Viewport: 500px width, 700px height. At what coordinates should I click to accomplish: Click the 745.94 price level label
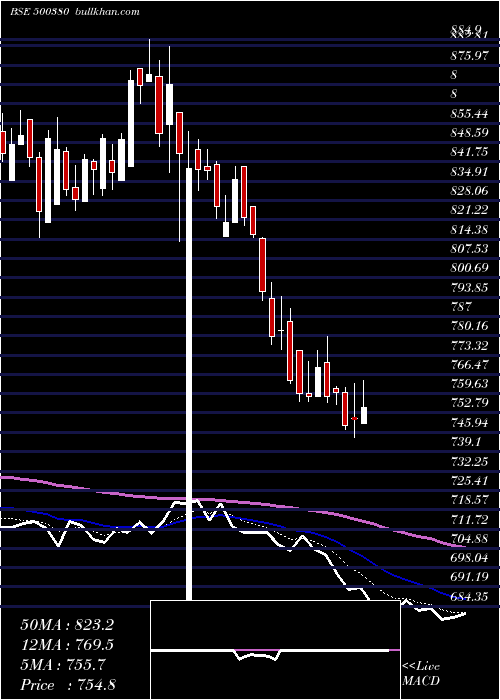(469, 422)
